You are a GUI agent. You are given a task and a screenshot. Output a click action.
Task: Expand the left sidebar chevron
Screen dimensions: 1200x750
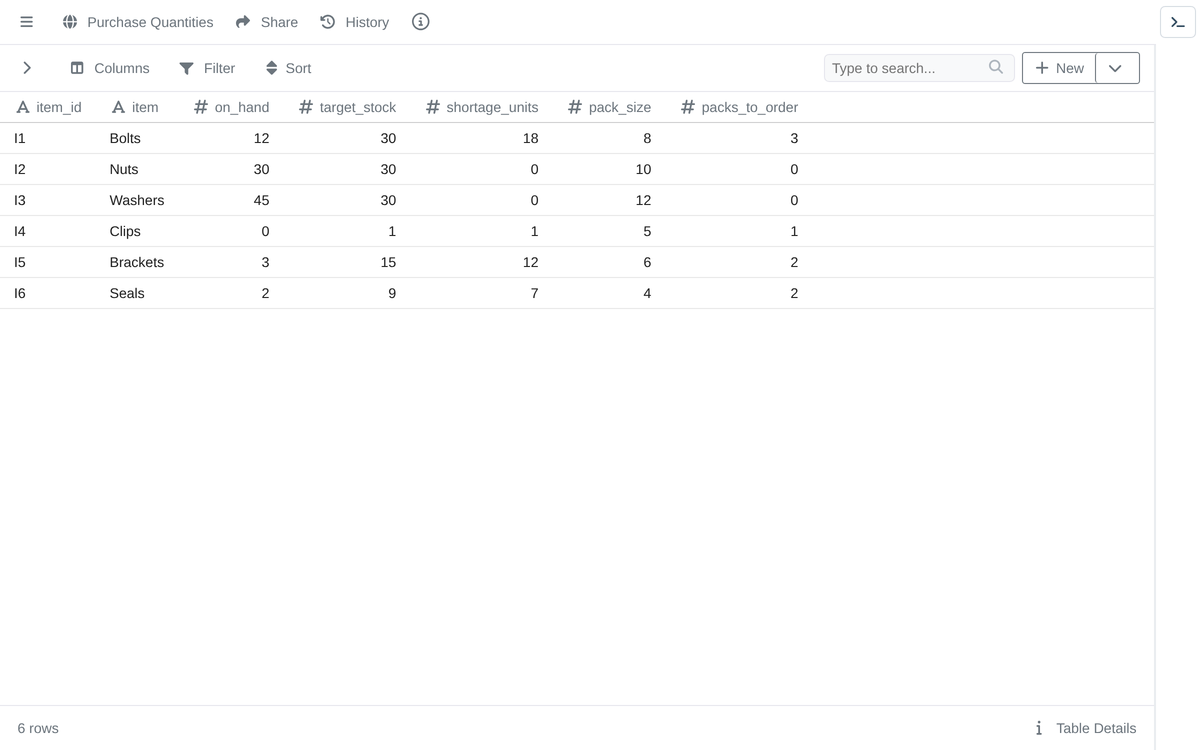click(27, 68)
